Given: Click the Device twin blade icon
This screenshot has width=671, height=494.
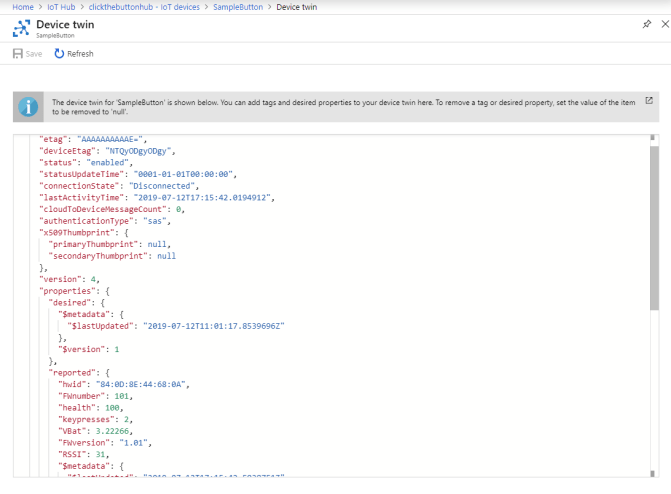Looking at the screenshot, I should coord(21,28).
